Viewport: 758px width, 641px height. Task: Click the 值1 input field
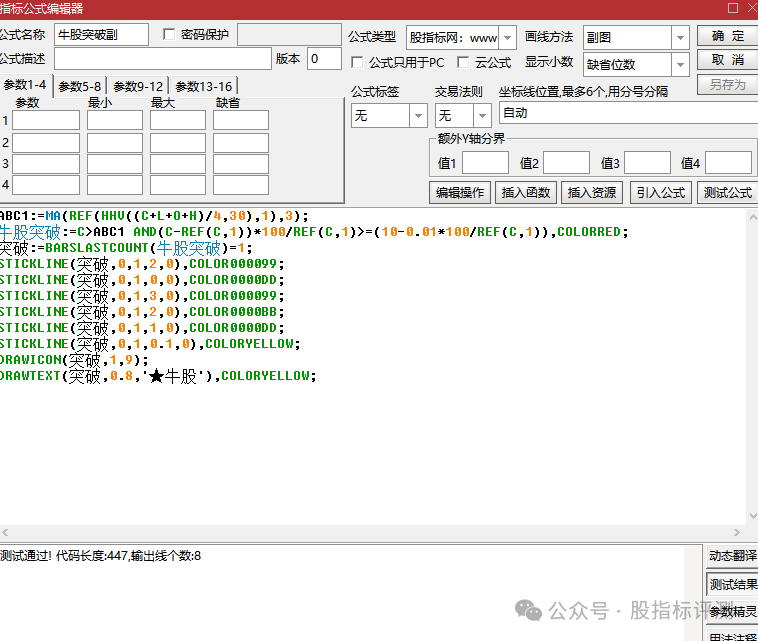(x=485, y=163)
